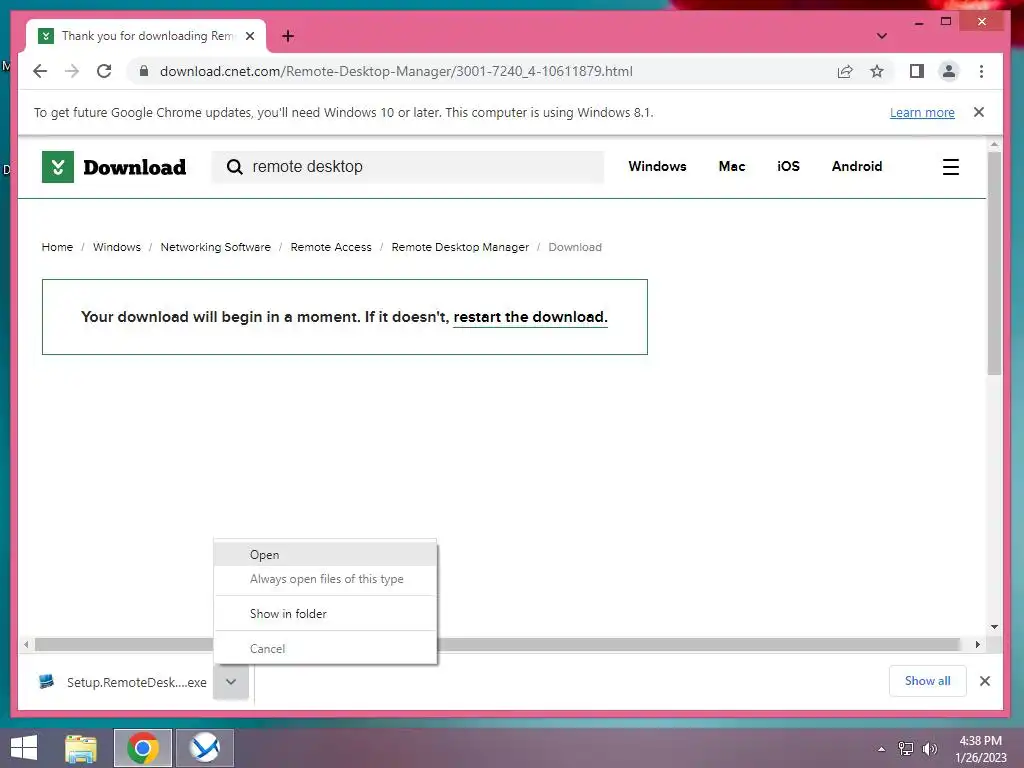Click the 'remote desktop' search field
Image resolution: width=1024 pixels, height=768 pixels.
click(x=408, y=167)
